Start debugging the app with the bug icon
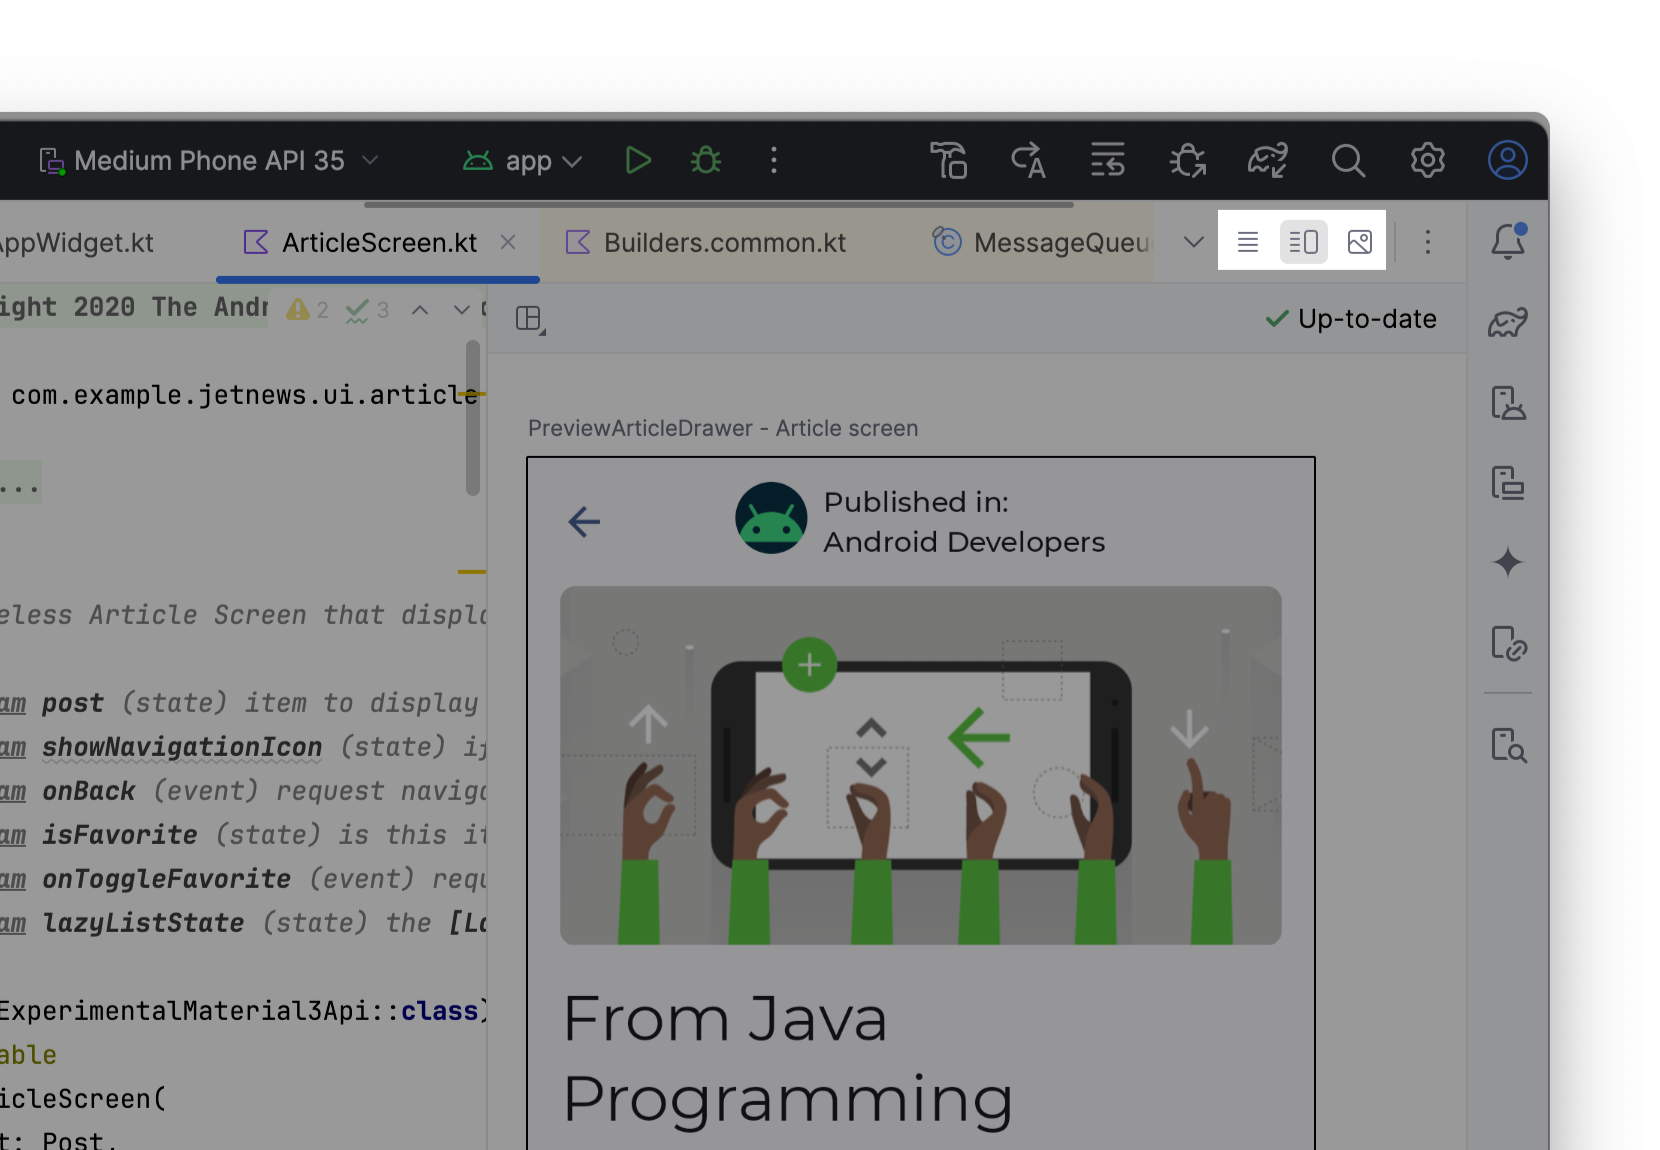 coord(706,160)
